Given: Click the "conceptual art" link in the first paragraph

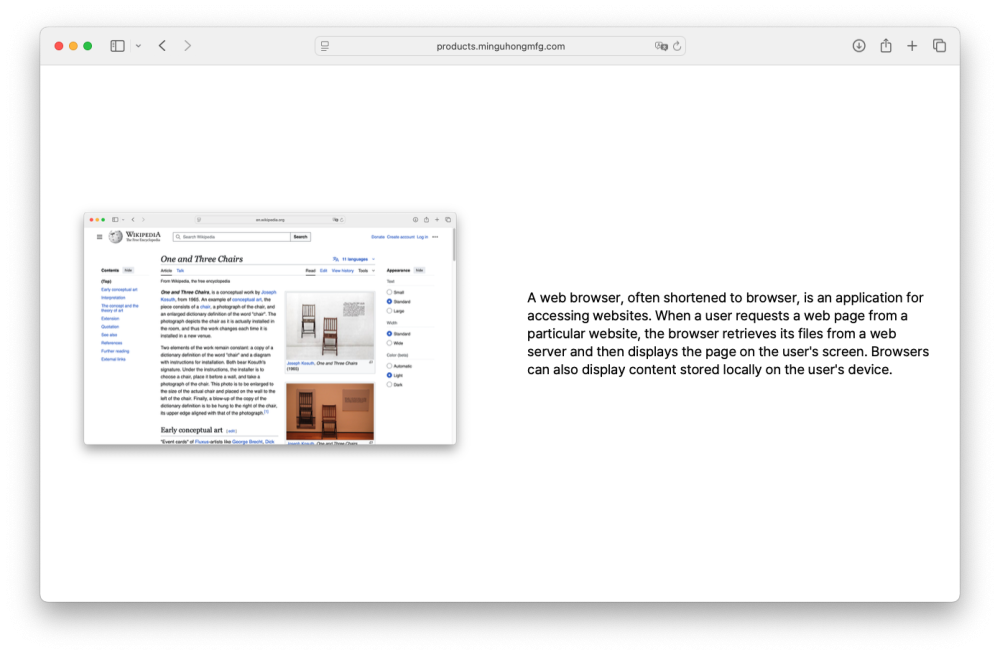Looking at the screenshot, I should [x=246, y=299].
